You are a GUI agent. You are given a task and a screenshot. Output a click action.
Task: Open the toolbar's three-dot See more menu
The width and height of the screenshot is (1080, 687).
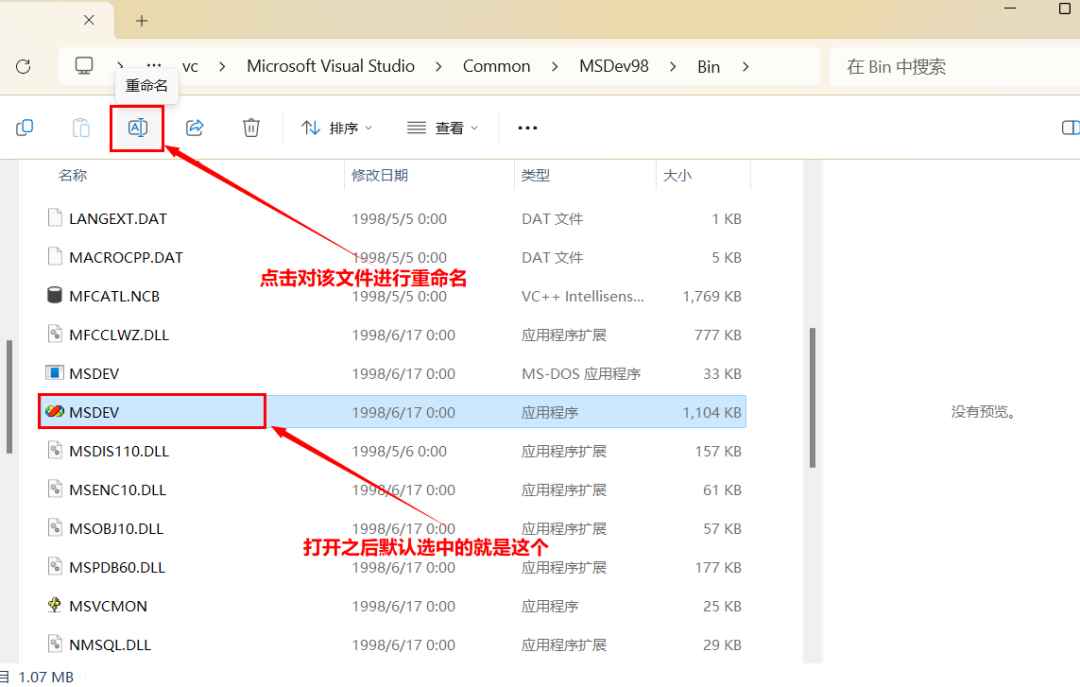click(x=528, y=128)
